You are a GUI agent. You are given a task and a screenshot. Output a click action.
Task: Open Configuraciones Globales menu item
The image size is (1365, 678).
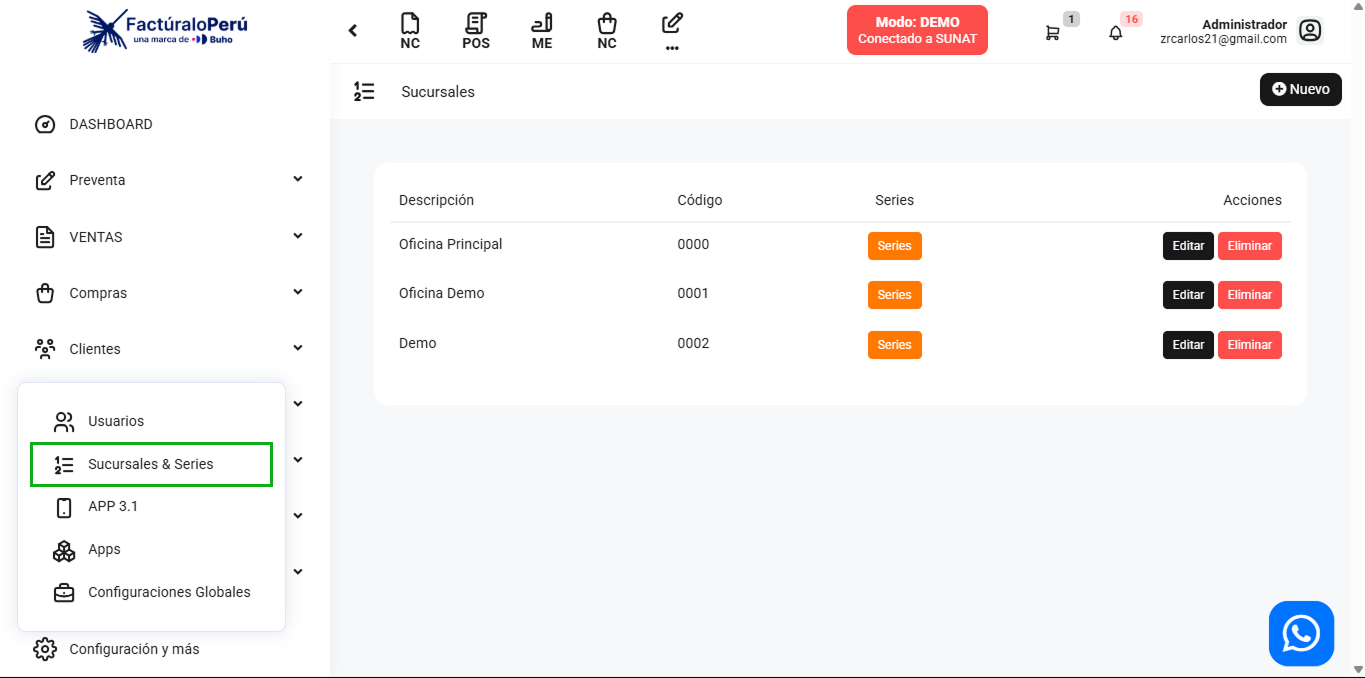coord(169,592)
